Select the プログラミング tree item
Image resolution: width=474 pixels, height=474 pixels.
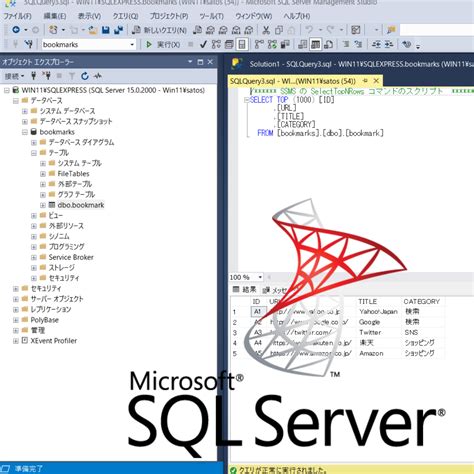coord(66,247)
